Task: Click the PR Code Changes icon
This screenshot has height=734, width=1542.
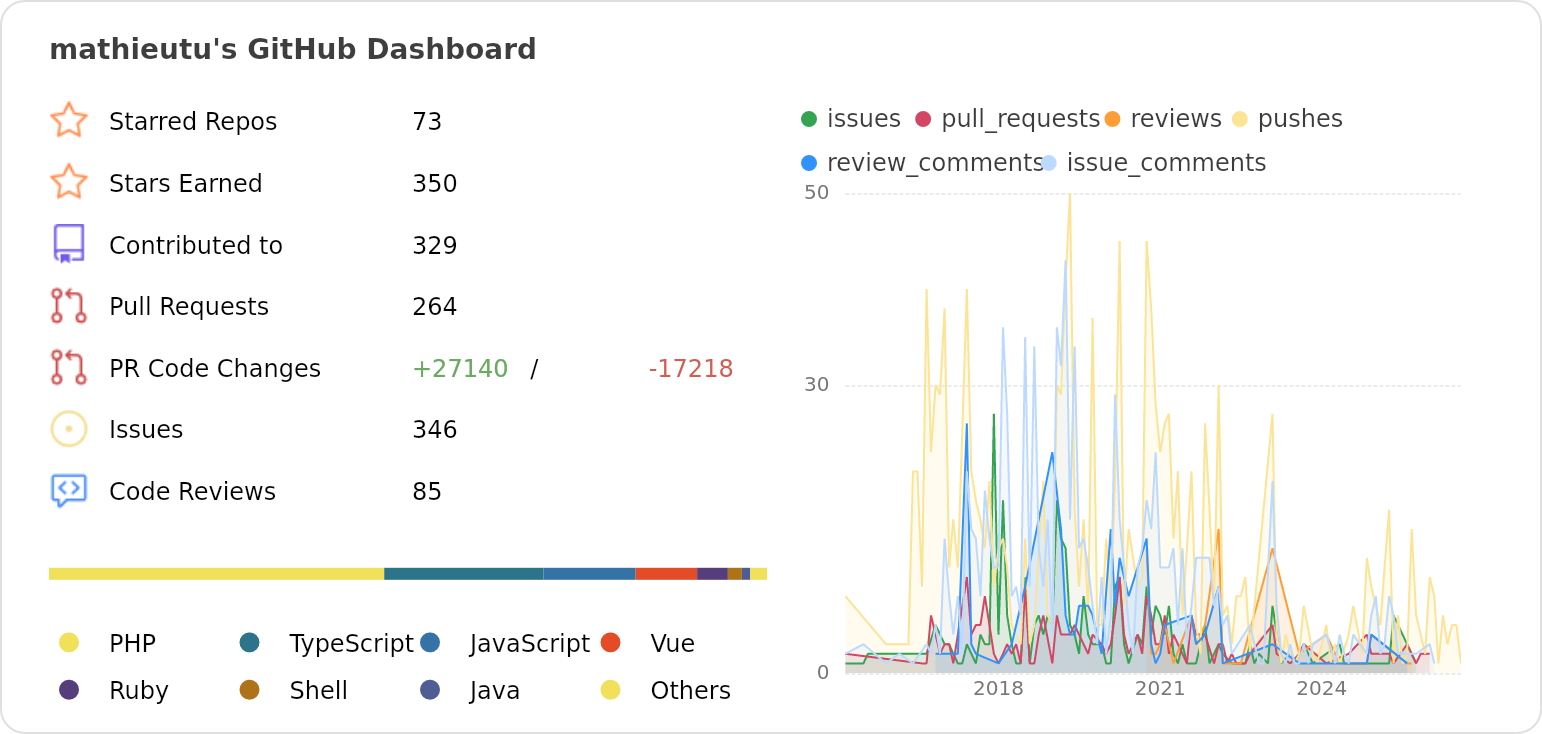Action: click(x=68, y=368)
